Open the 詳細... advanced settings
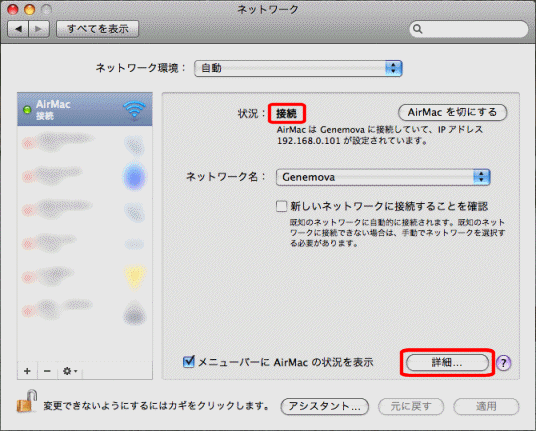The width and height of the screenshot is (536, 431). [447, 363]
